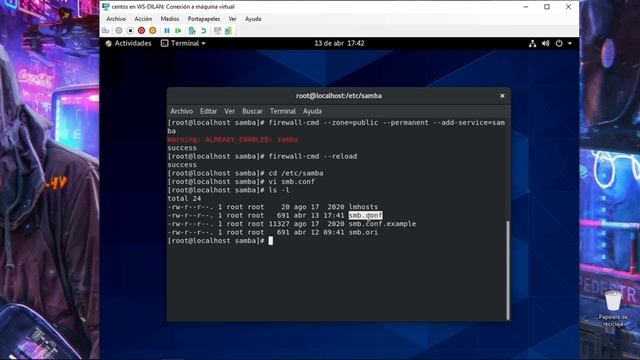Image resolution: width=640 pixels, height=360 pixels.
Task: Click the 'total 24' line
Action: coord(184,198)
